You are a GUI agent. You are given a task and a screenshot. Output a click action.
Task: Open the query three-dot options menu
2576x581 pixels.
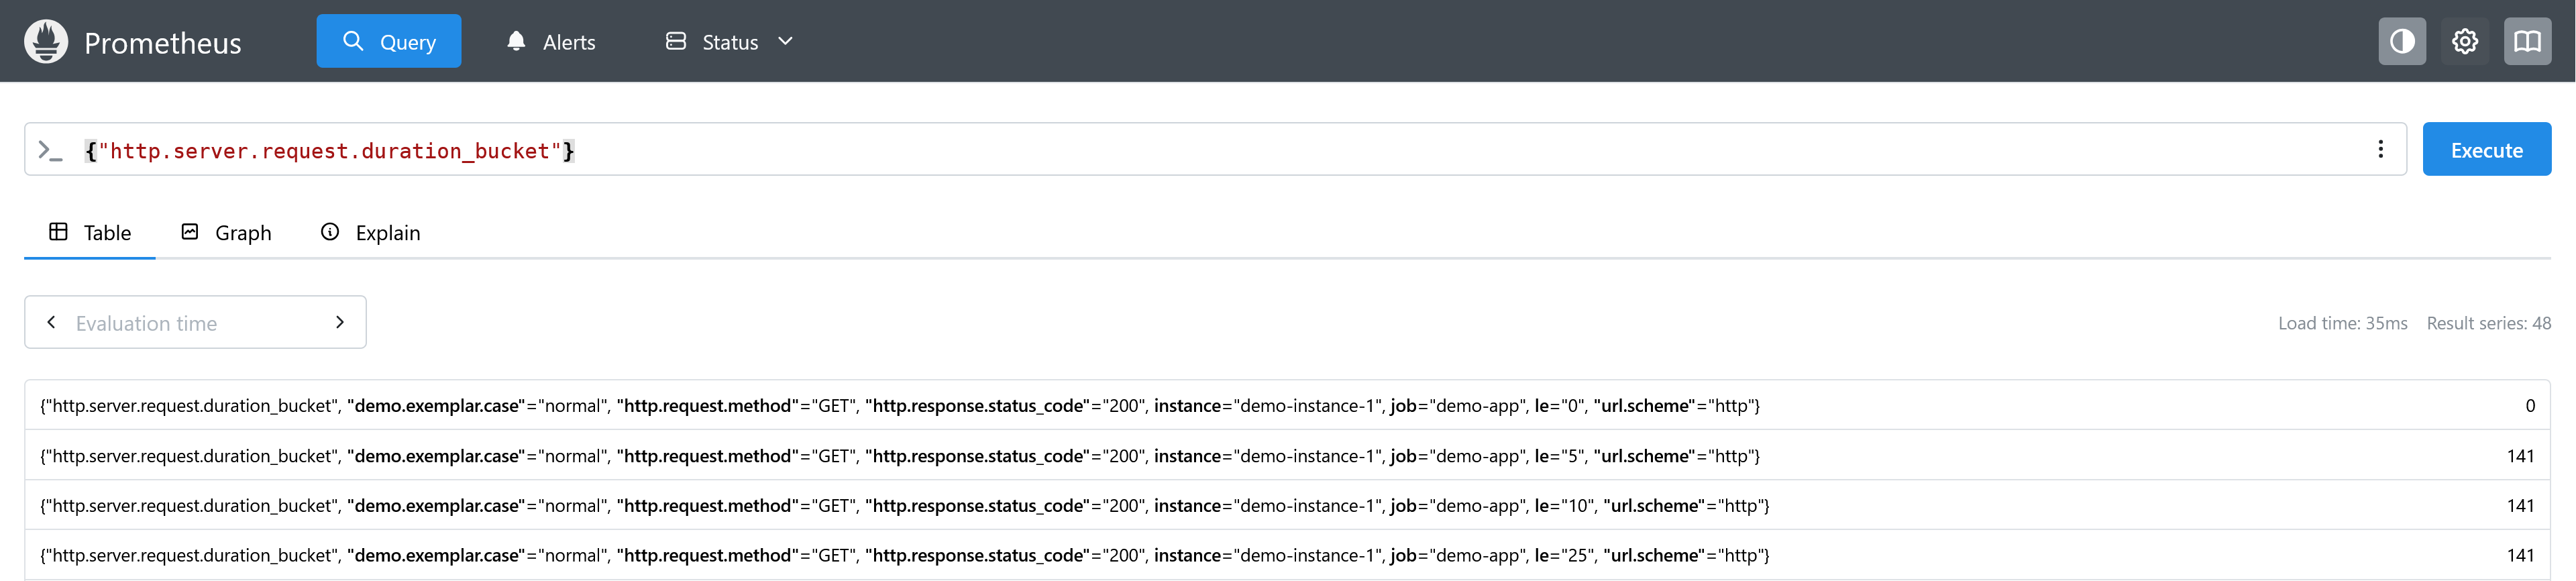[2380, 149]
